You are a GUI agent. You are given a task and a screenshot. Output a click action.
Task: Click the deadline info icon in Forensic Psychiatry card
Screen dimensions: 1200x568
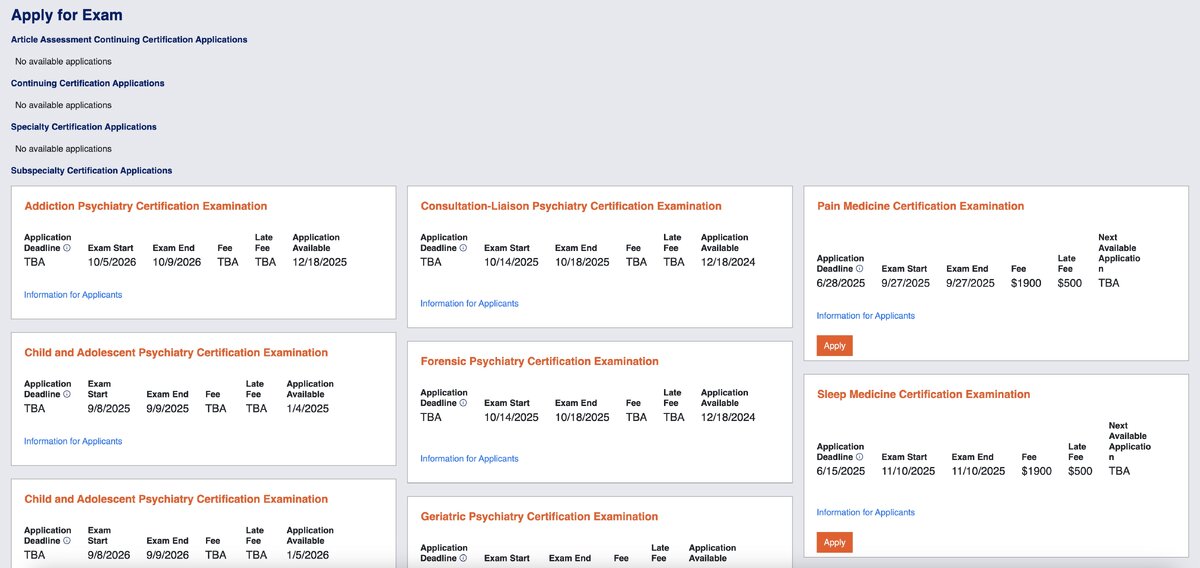pyautogui.click(x=463, y=403)
